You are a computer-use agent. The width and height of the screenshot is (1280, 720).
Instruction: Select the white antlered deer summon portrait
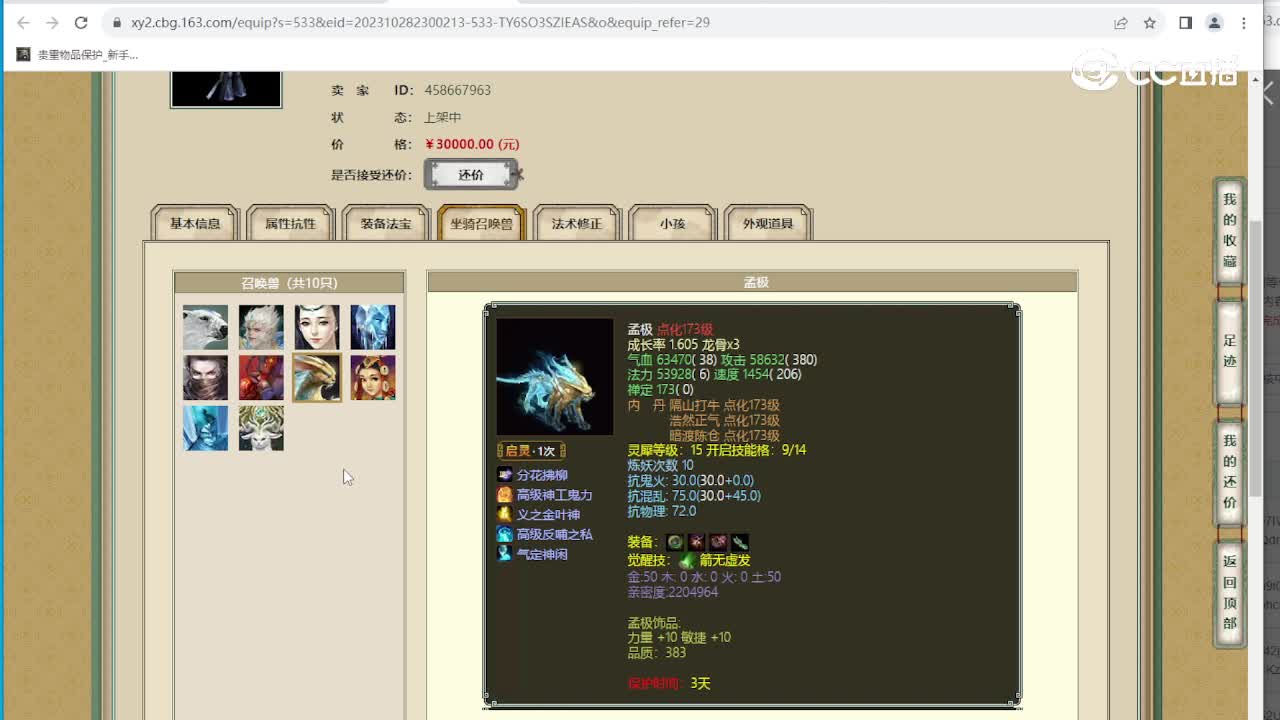point(261,428)
